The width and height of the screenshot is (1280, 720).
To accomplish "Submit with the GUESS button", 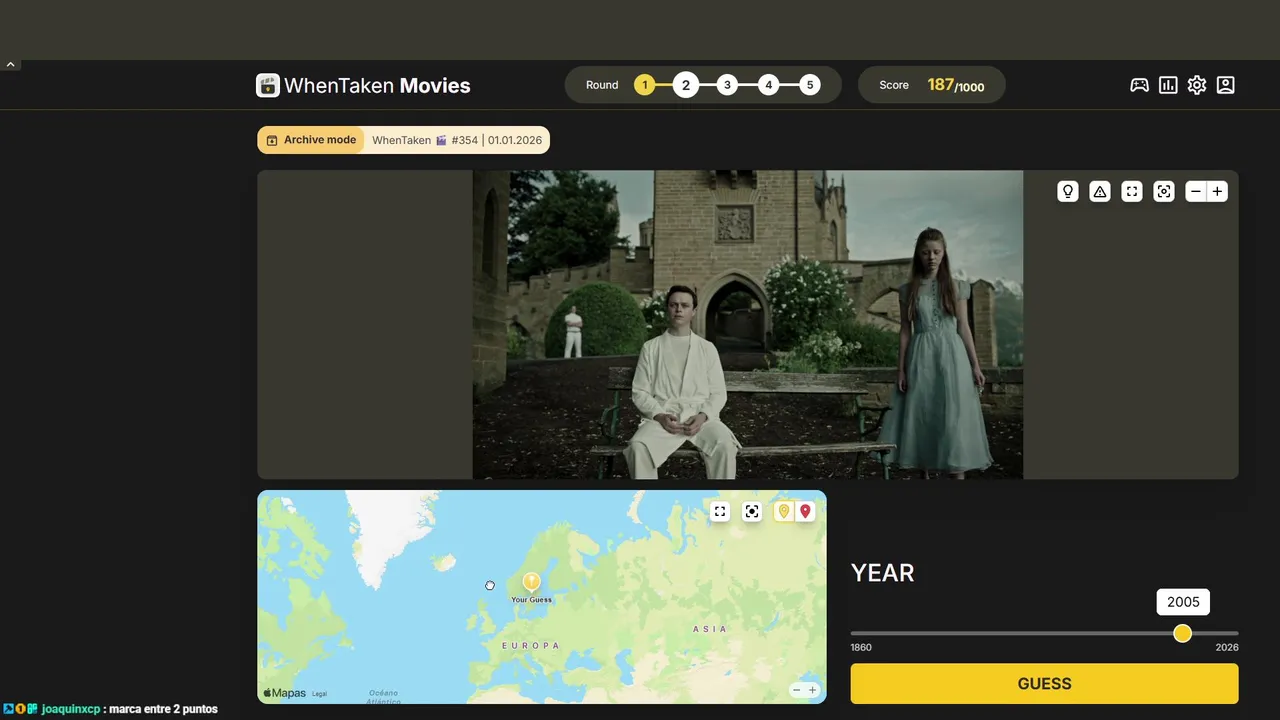I will [x=1044, y=684].
